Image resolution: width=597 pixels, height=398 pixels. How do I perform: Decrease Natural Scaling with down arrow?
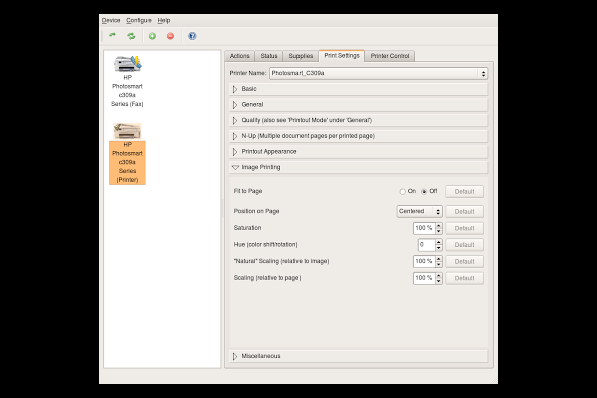(x=439, y=264)
